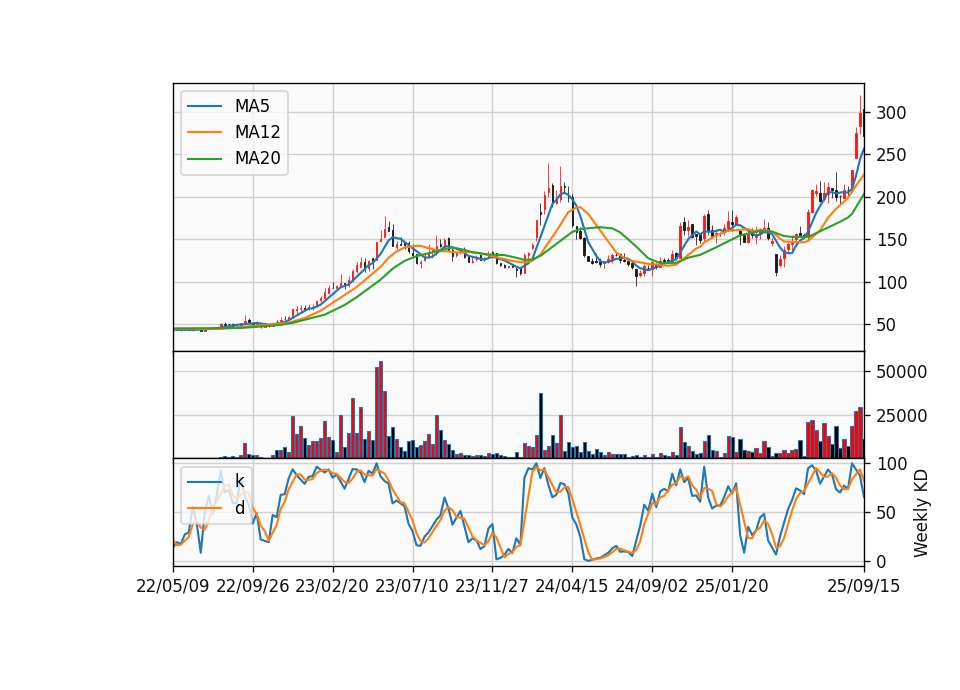Click the orange MA12 legend line sample
The height and width of the screenshot is (690, 960).
[204, 132]
